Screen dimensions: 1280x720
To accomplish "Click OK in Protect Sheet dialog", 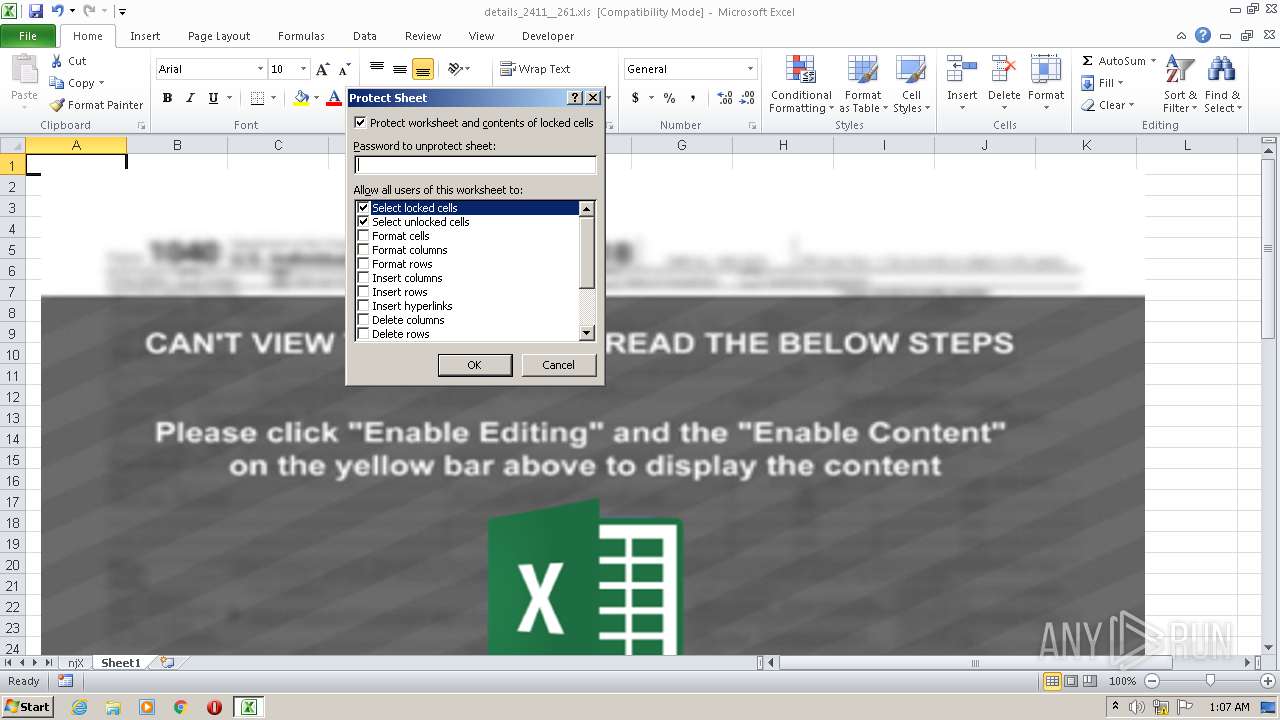I will pos(475,365).
